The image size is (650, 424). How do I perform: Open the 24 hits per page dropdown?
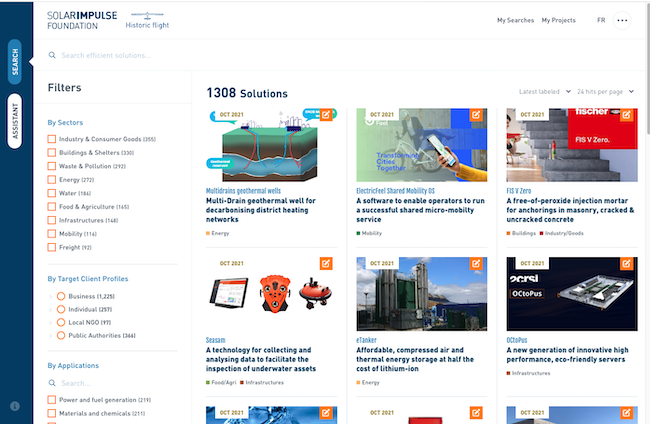point(605,92)
